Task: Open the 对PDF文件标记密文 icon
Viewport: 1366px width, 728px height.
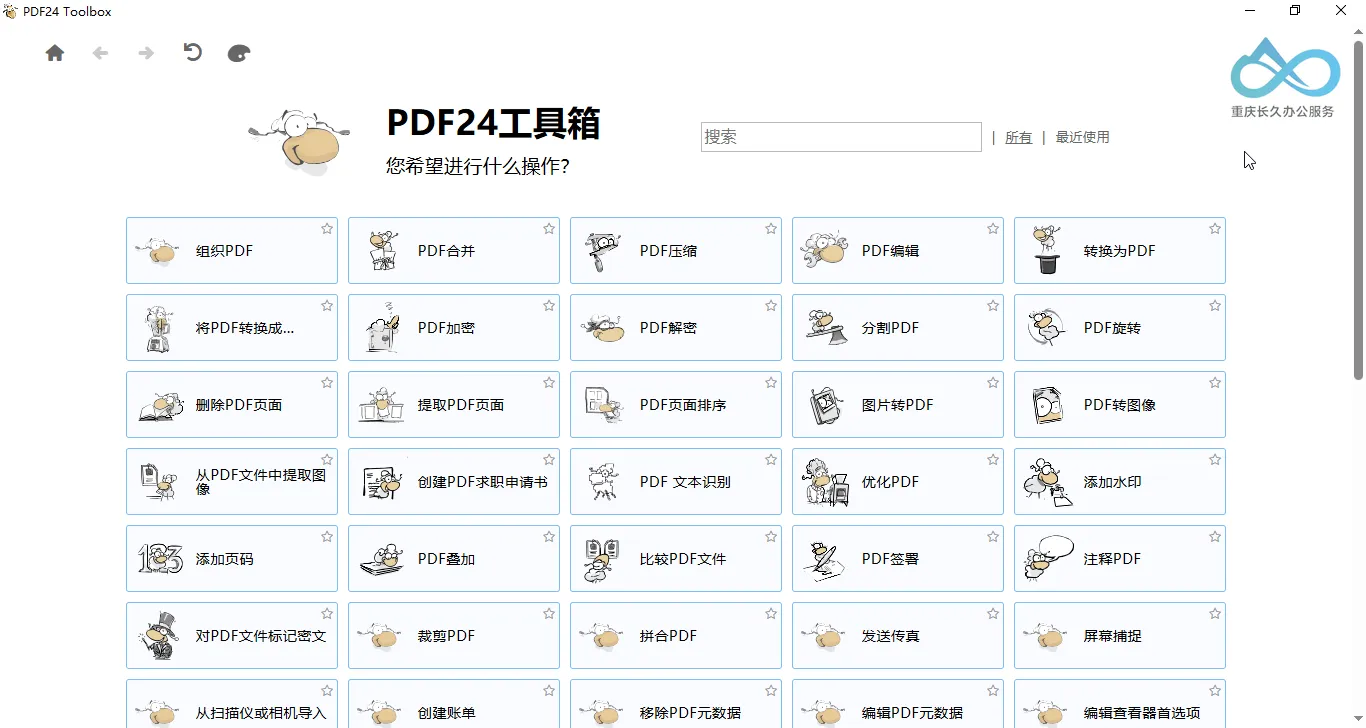Action: point(158,636)
